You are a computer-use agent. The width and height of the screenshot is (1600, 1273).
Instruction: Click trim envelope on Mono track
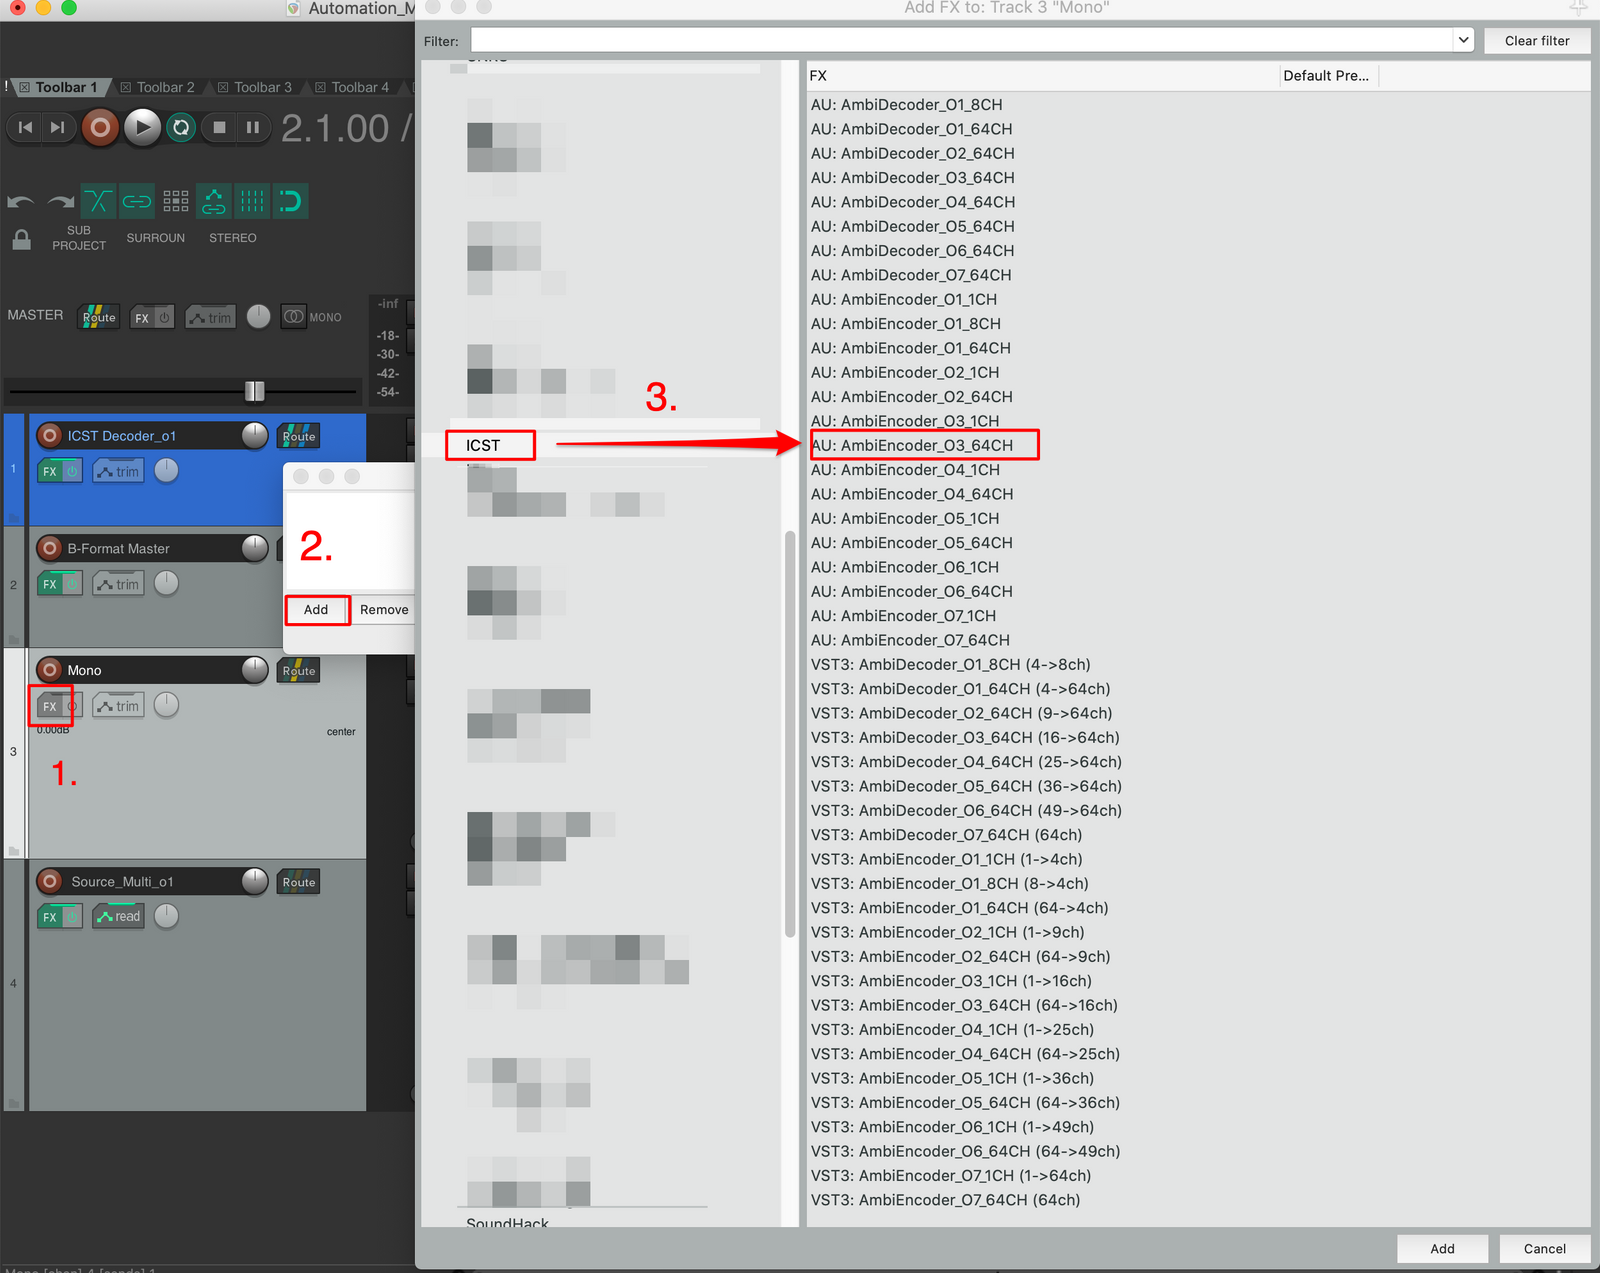[118, 706]
